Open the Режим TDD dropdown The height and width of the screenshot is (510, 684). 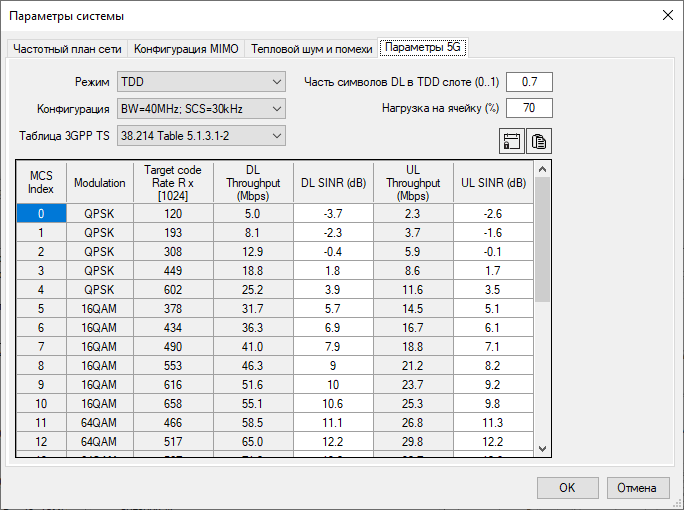201,82
